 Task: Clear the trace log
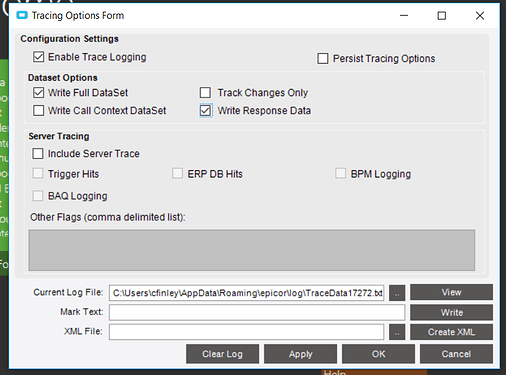point(222,354)
